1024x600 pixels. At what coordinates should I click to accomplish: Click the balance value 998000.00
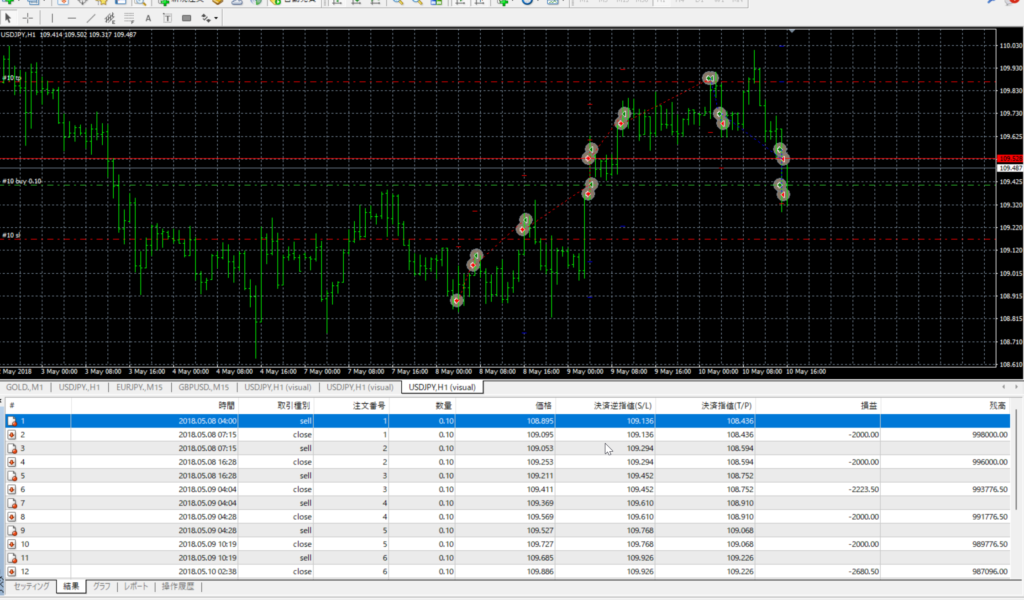pos(989,435)
